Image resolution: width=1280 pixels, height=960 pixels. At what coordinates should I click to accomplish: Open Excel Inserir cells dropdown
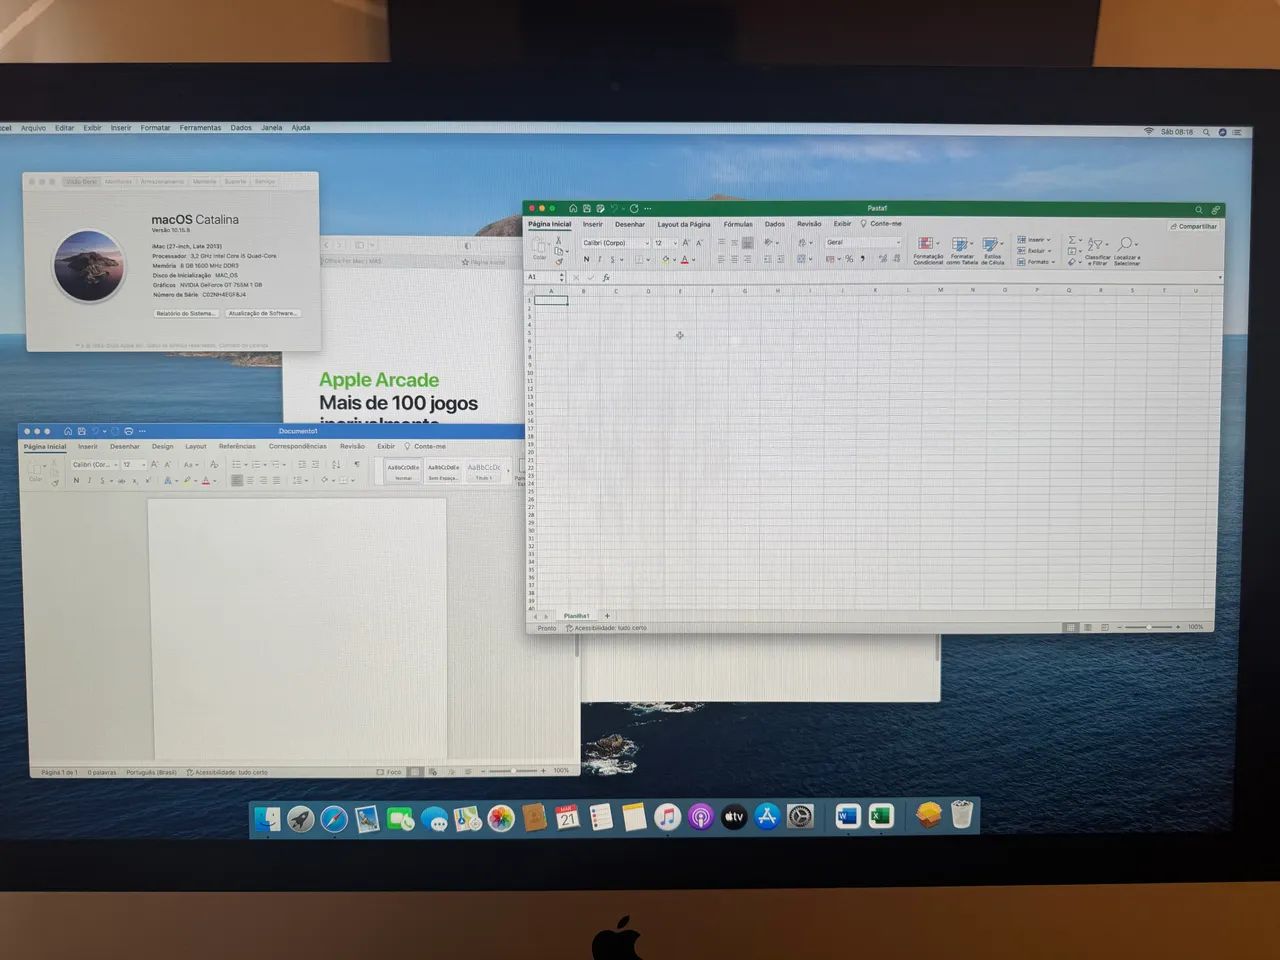1035,240
